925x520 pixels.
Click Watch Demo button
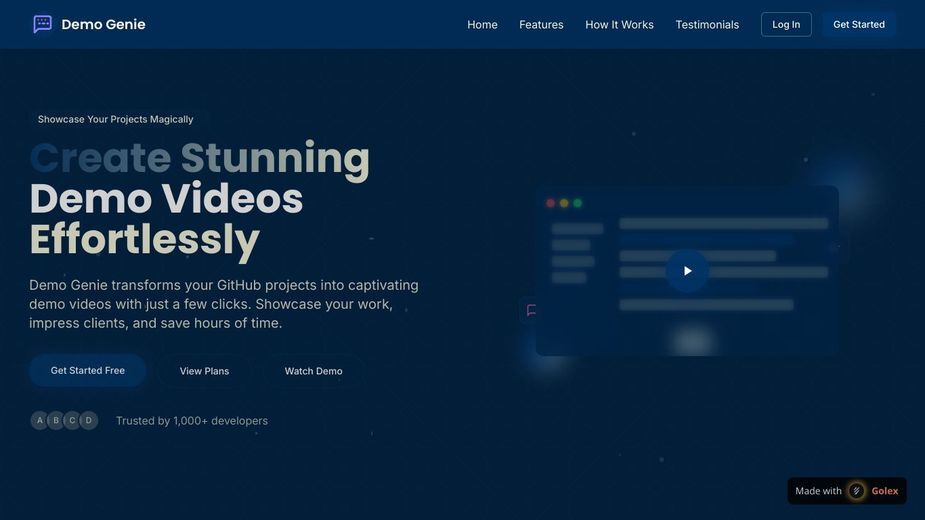[313, 371]
